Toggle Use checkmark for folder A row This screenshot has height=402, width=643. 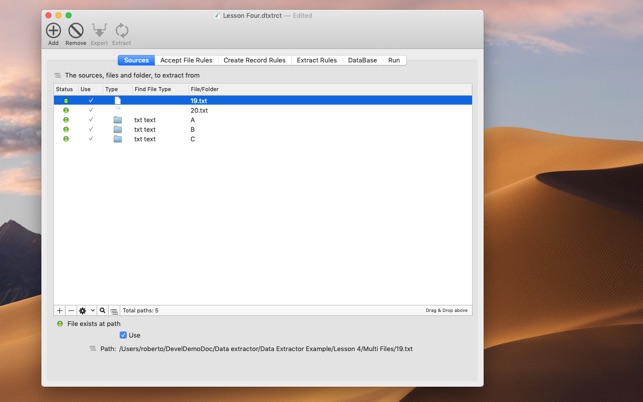[x=91, y=120]
